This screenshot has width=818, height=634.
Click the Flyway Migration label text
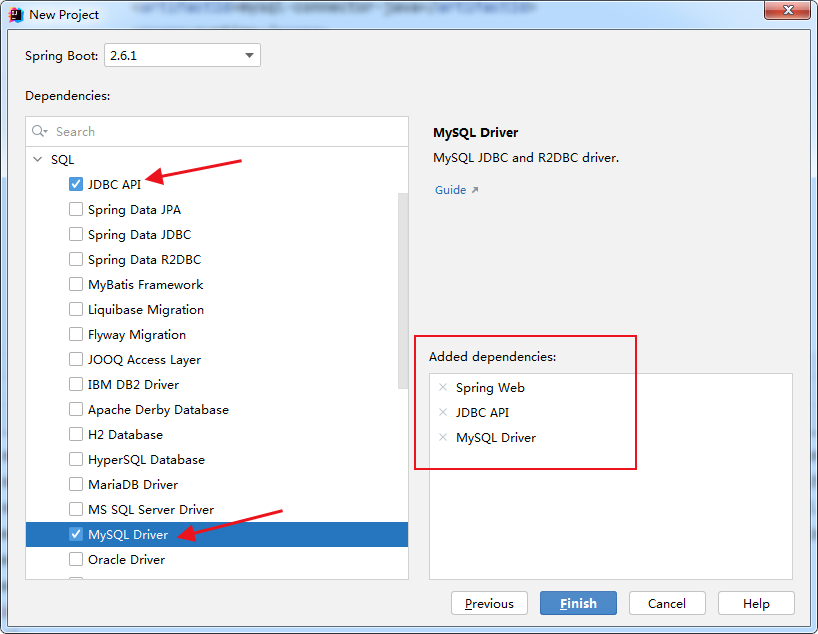(137, 335)
